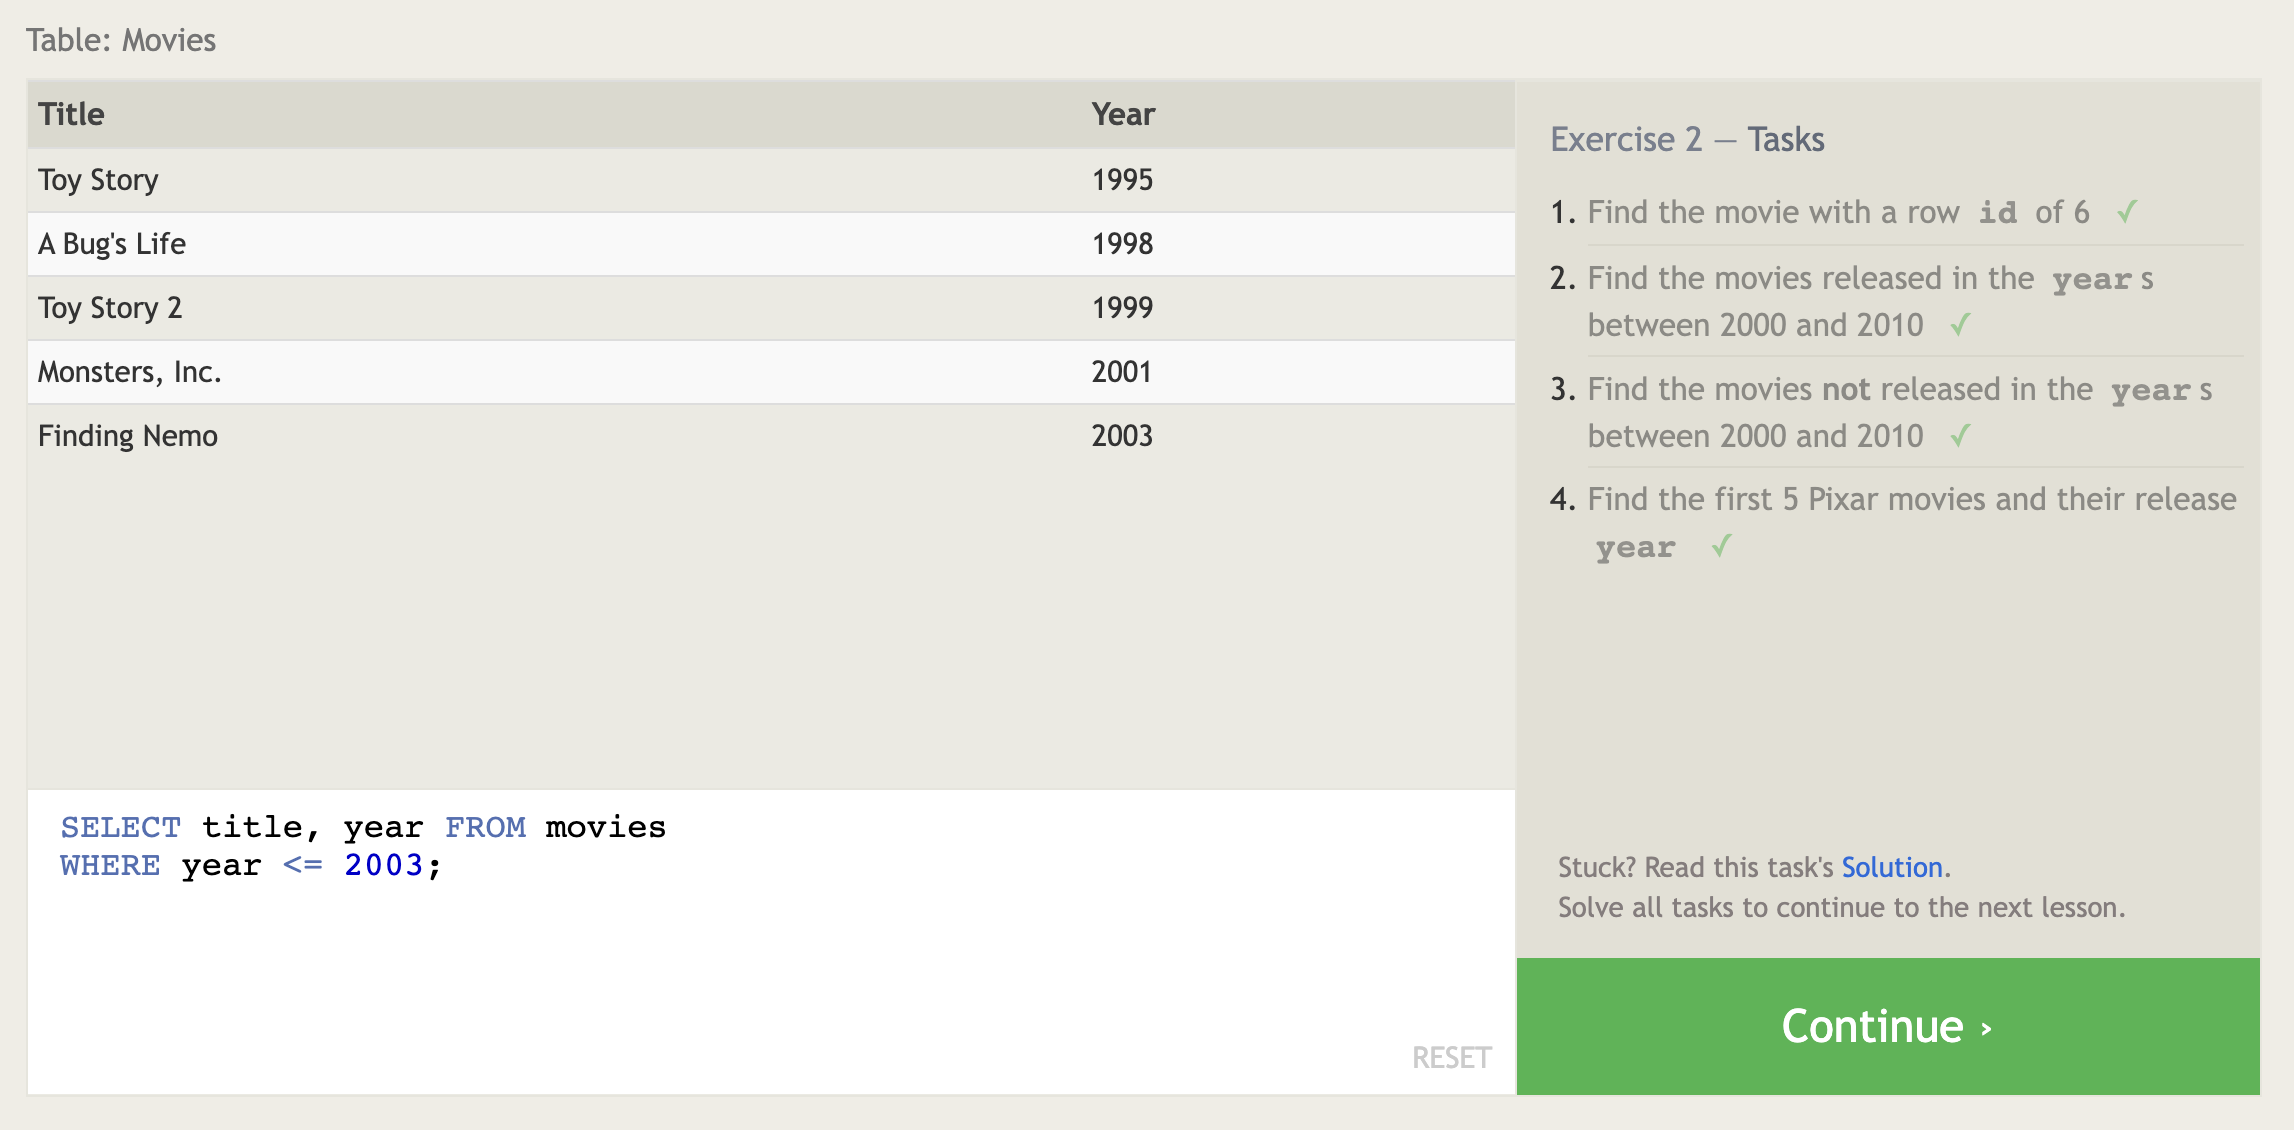Click task 1 about row id 6
Screen dimensions: 2294x1130
[x=1837, y=212]
